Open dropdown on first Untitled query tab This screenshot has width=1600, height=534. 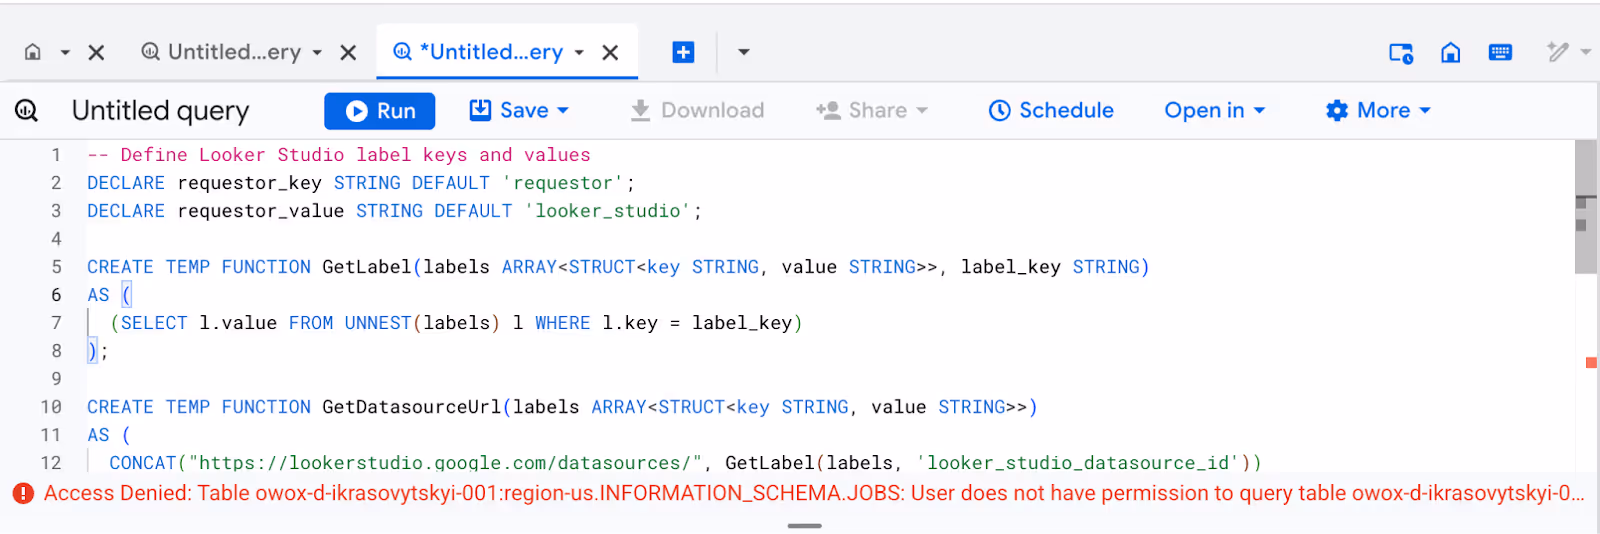pos(317,52)
